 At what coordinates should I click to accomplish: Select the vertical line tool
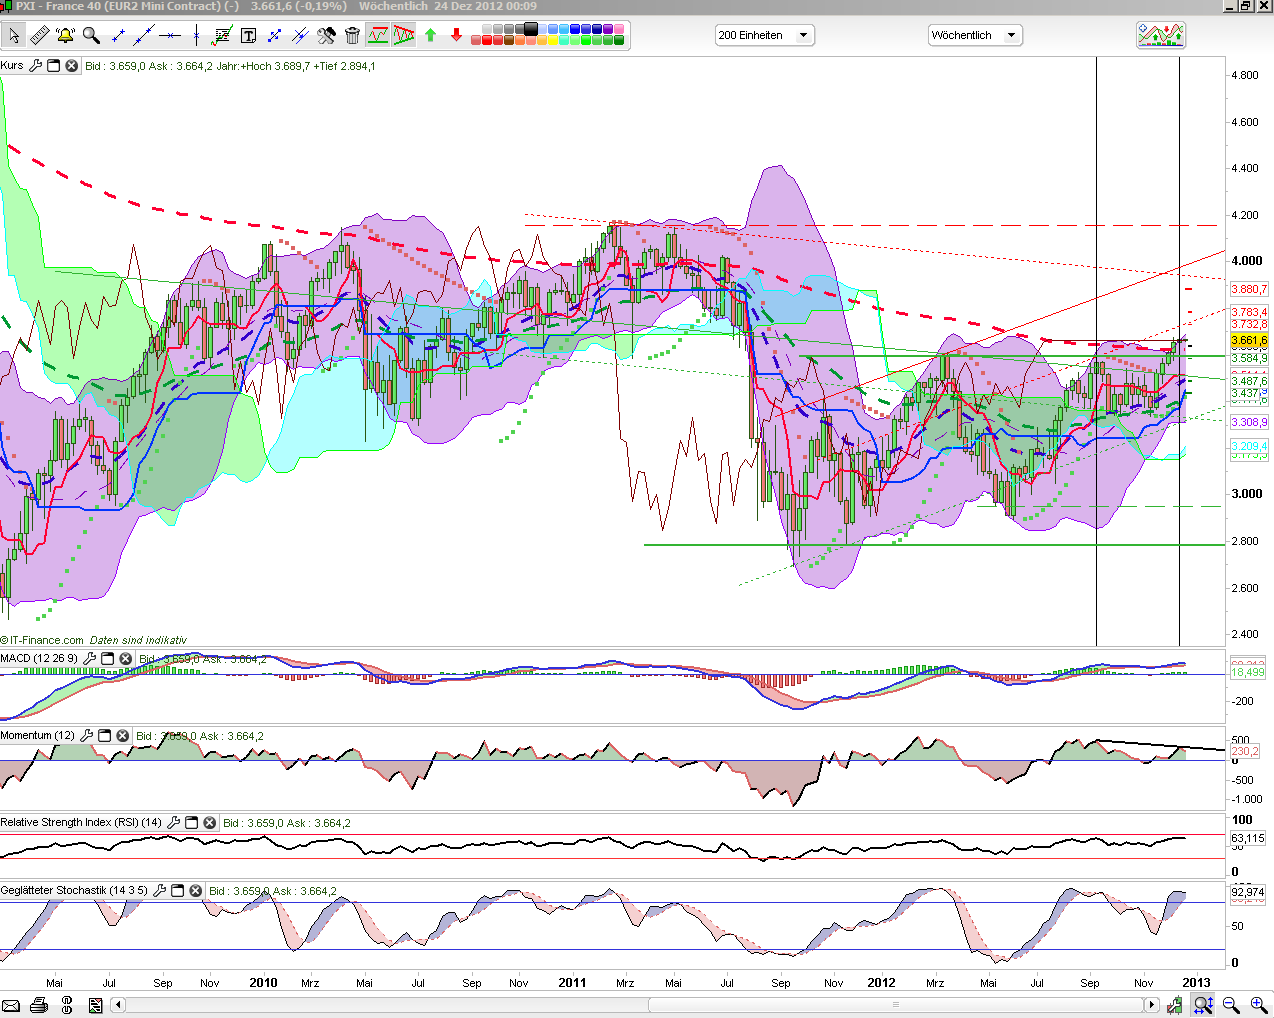196,36
